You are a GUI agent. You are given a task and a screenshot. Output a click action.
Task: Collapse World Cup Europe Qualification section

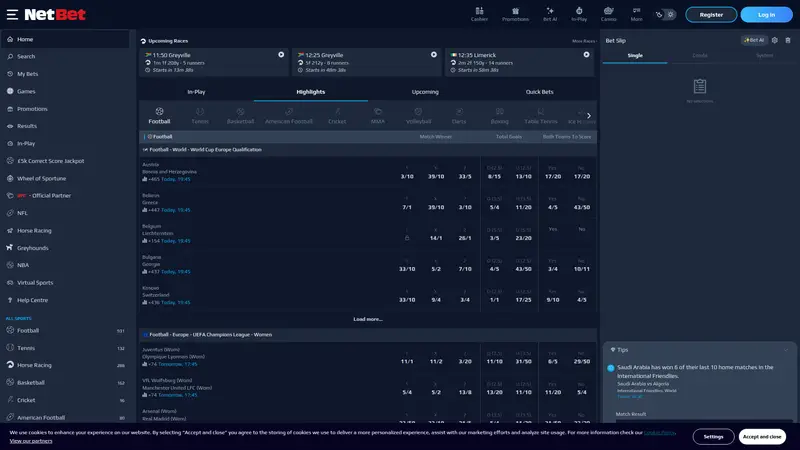(x=368, y=149)
